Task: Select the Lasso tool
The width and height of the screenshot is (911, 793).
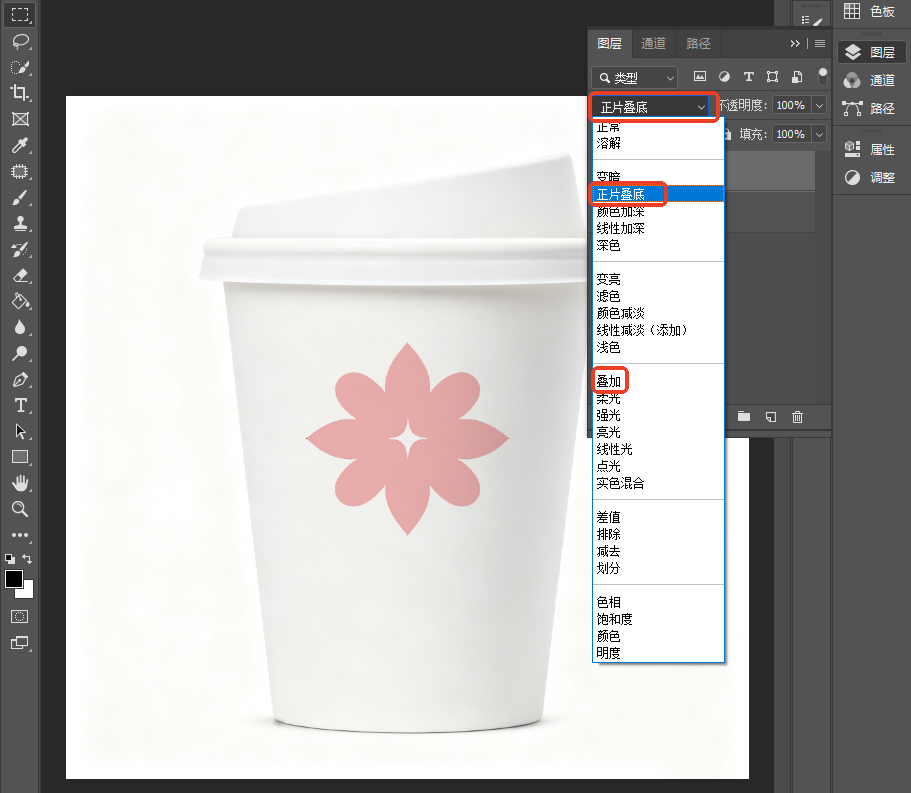Action: pos(20,41)
